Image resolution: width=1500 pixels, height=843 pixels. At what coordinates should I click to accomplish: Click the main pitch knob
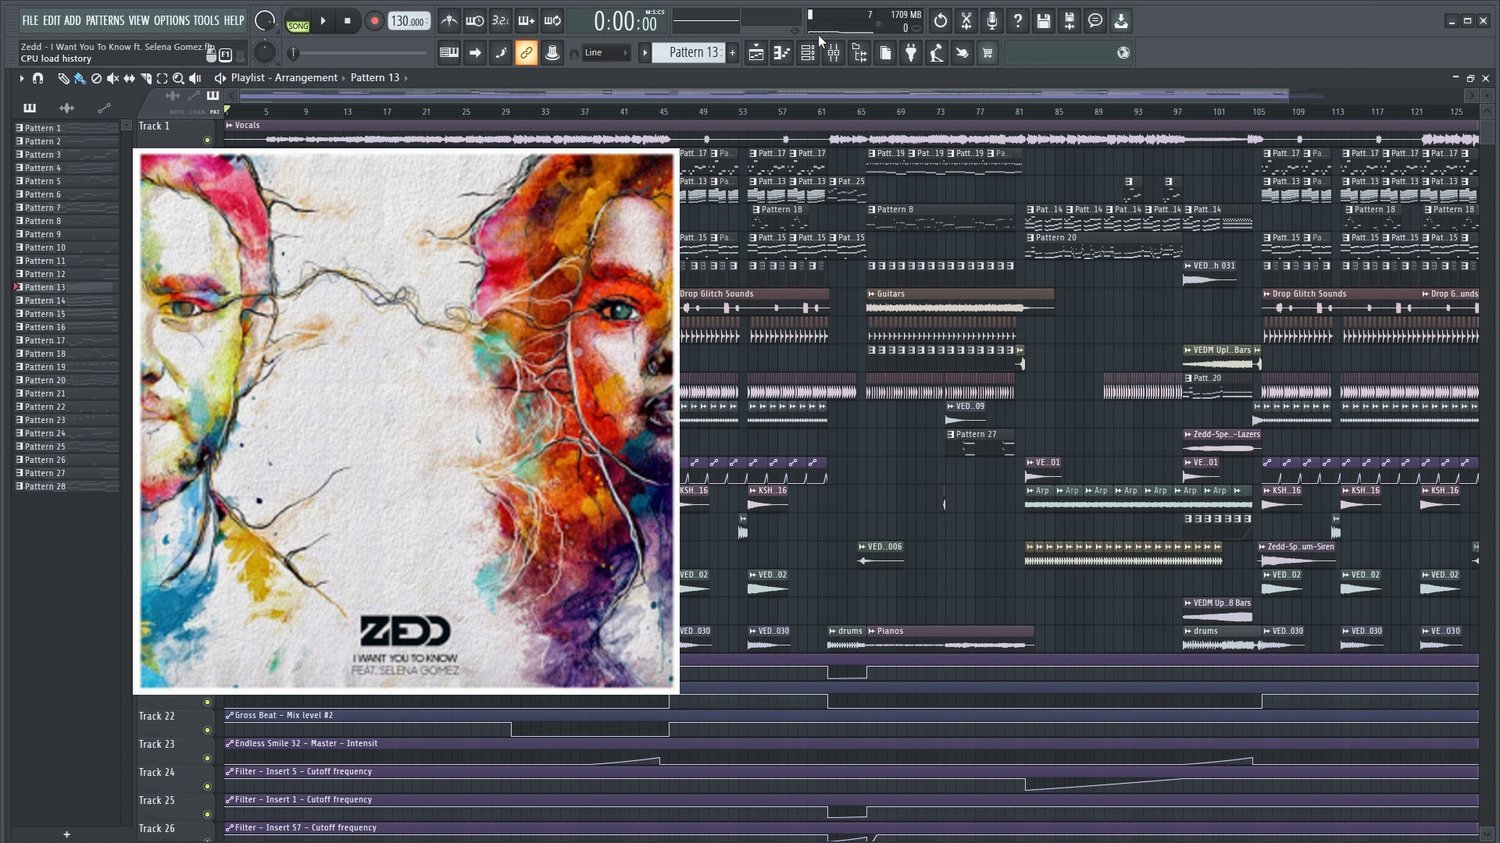coord(264,52)
